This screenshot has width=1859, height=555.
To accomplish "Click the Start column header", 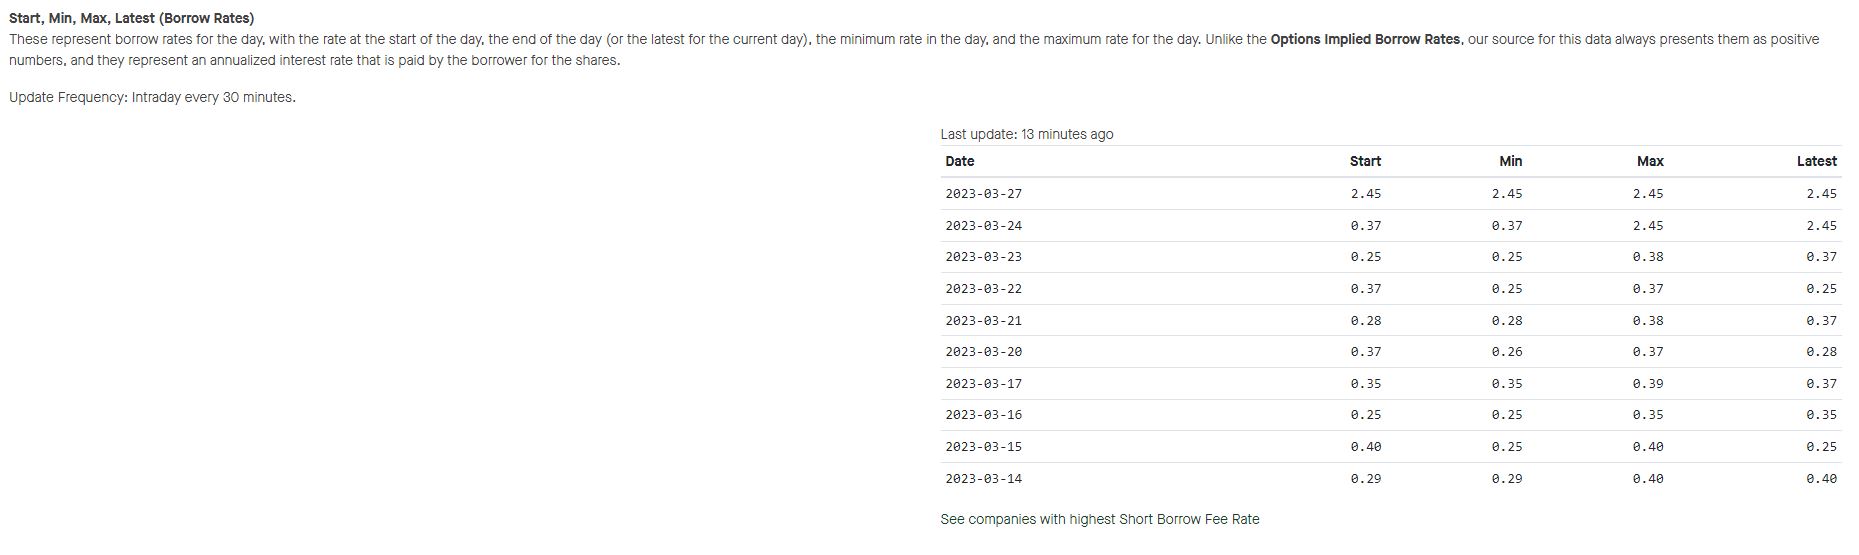I will point(1365,161).
